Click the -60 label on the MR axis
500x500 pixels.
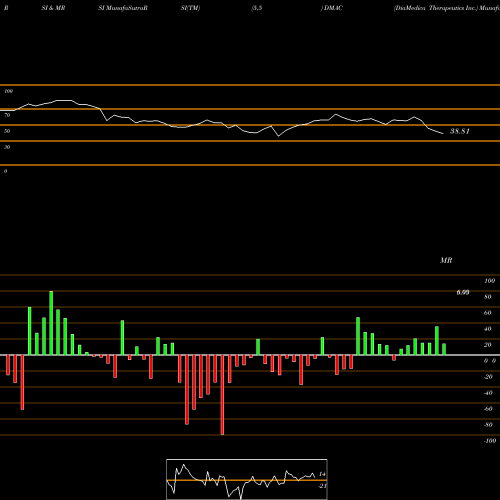coord(488,409)
